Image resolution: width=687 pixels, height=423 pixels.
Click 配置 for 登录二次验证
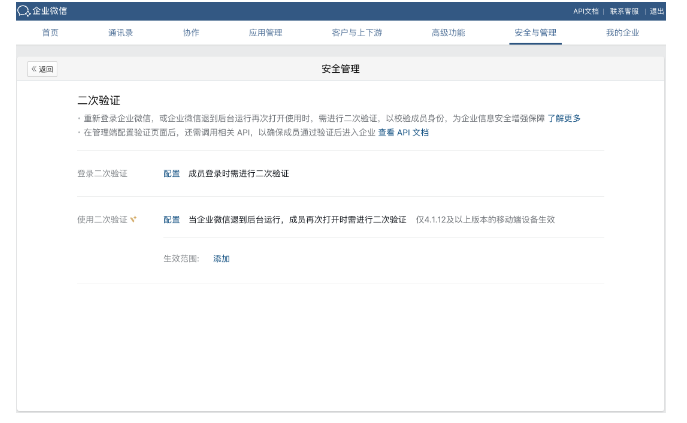172,173
